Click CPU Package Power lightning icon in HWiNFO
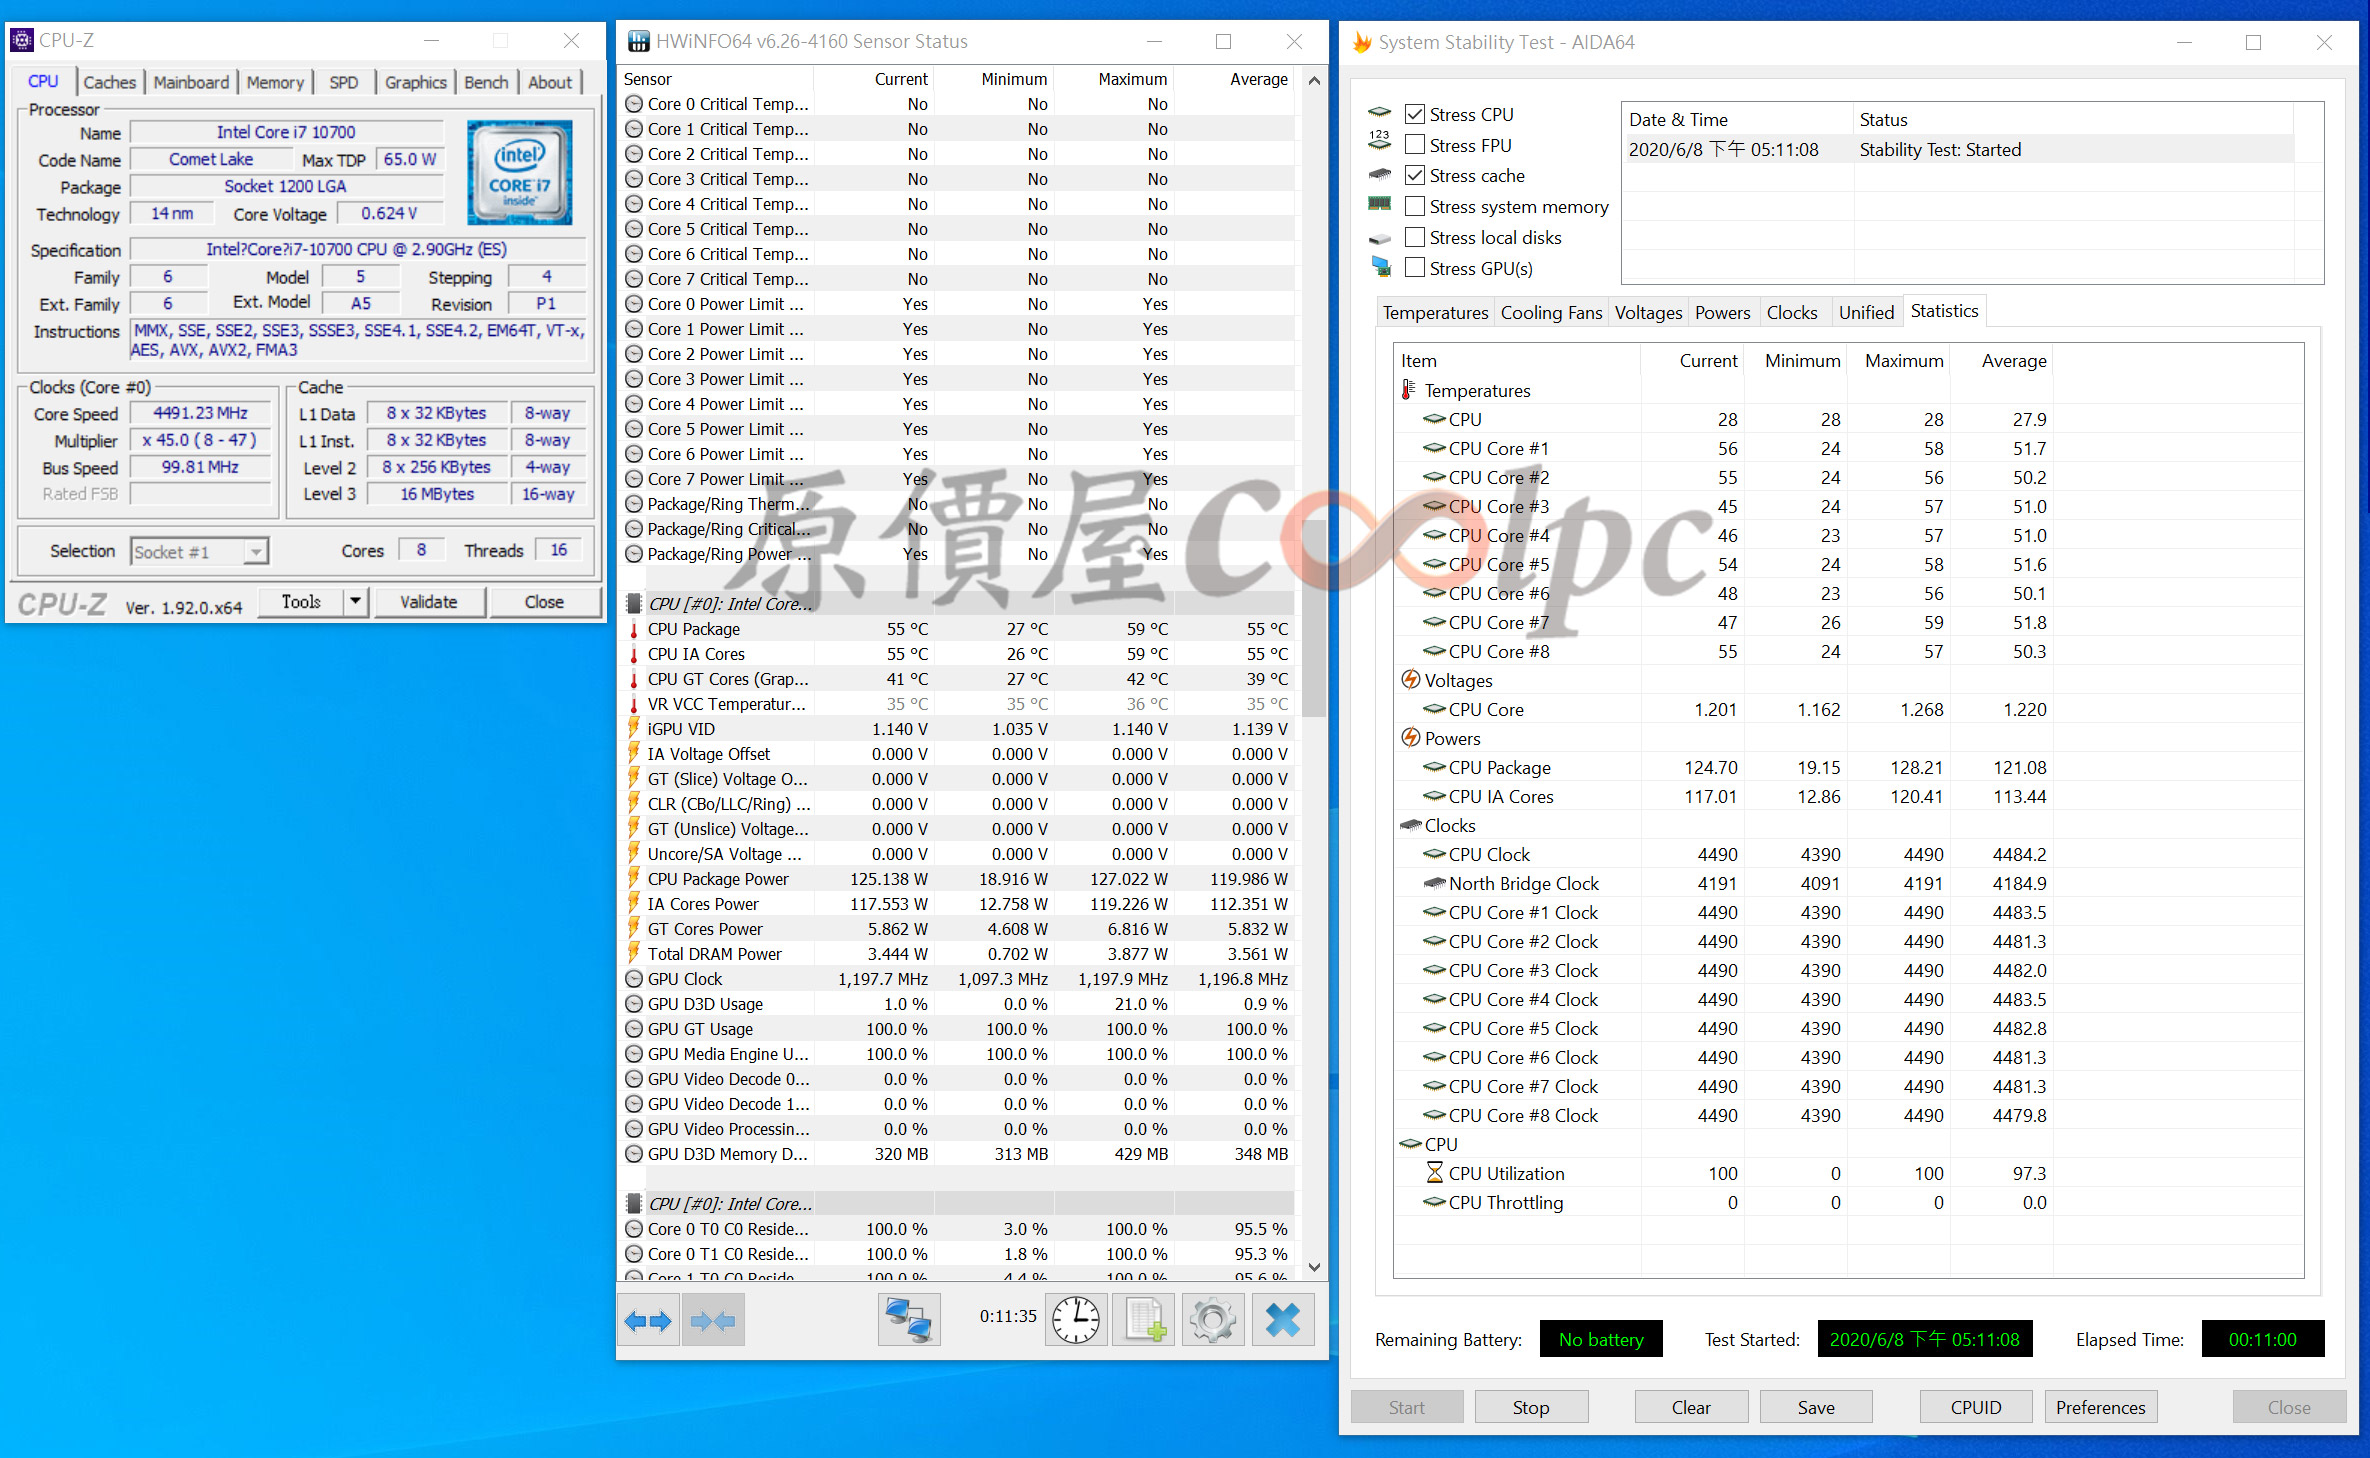The image size is (2370, 1458). [x=633, y=879]
